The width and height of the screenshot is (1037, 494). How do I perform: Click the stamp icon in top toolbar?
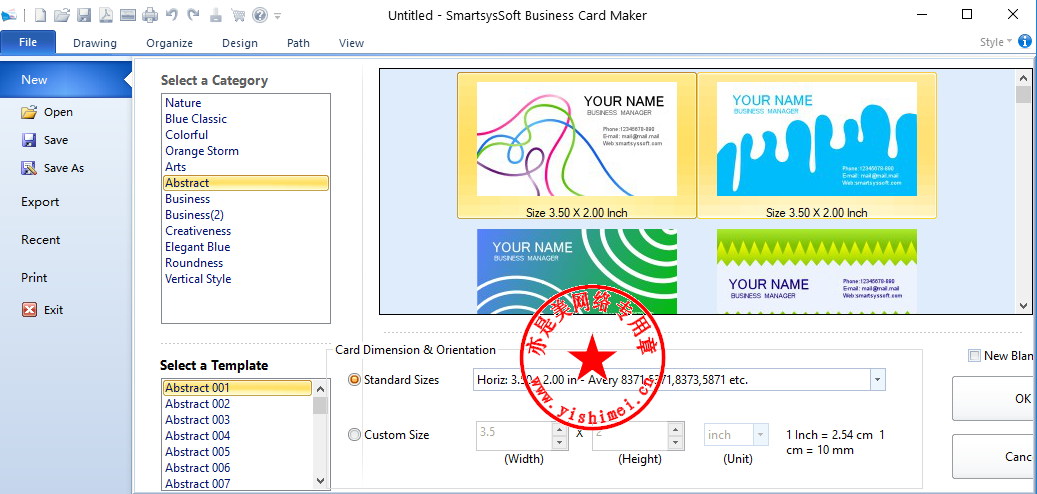(216, 15)
